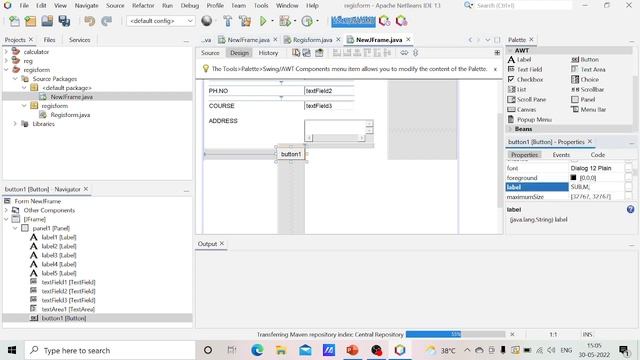Screen dimensions: 640x360
Task: Select the Menu Bar component in palette
Action: [589, 109]
